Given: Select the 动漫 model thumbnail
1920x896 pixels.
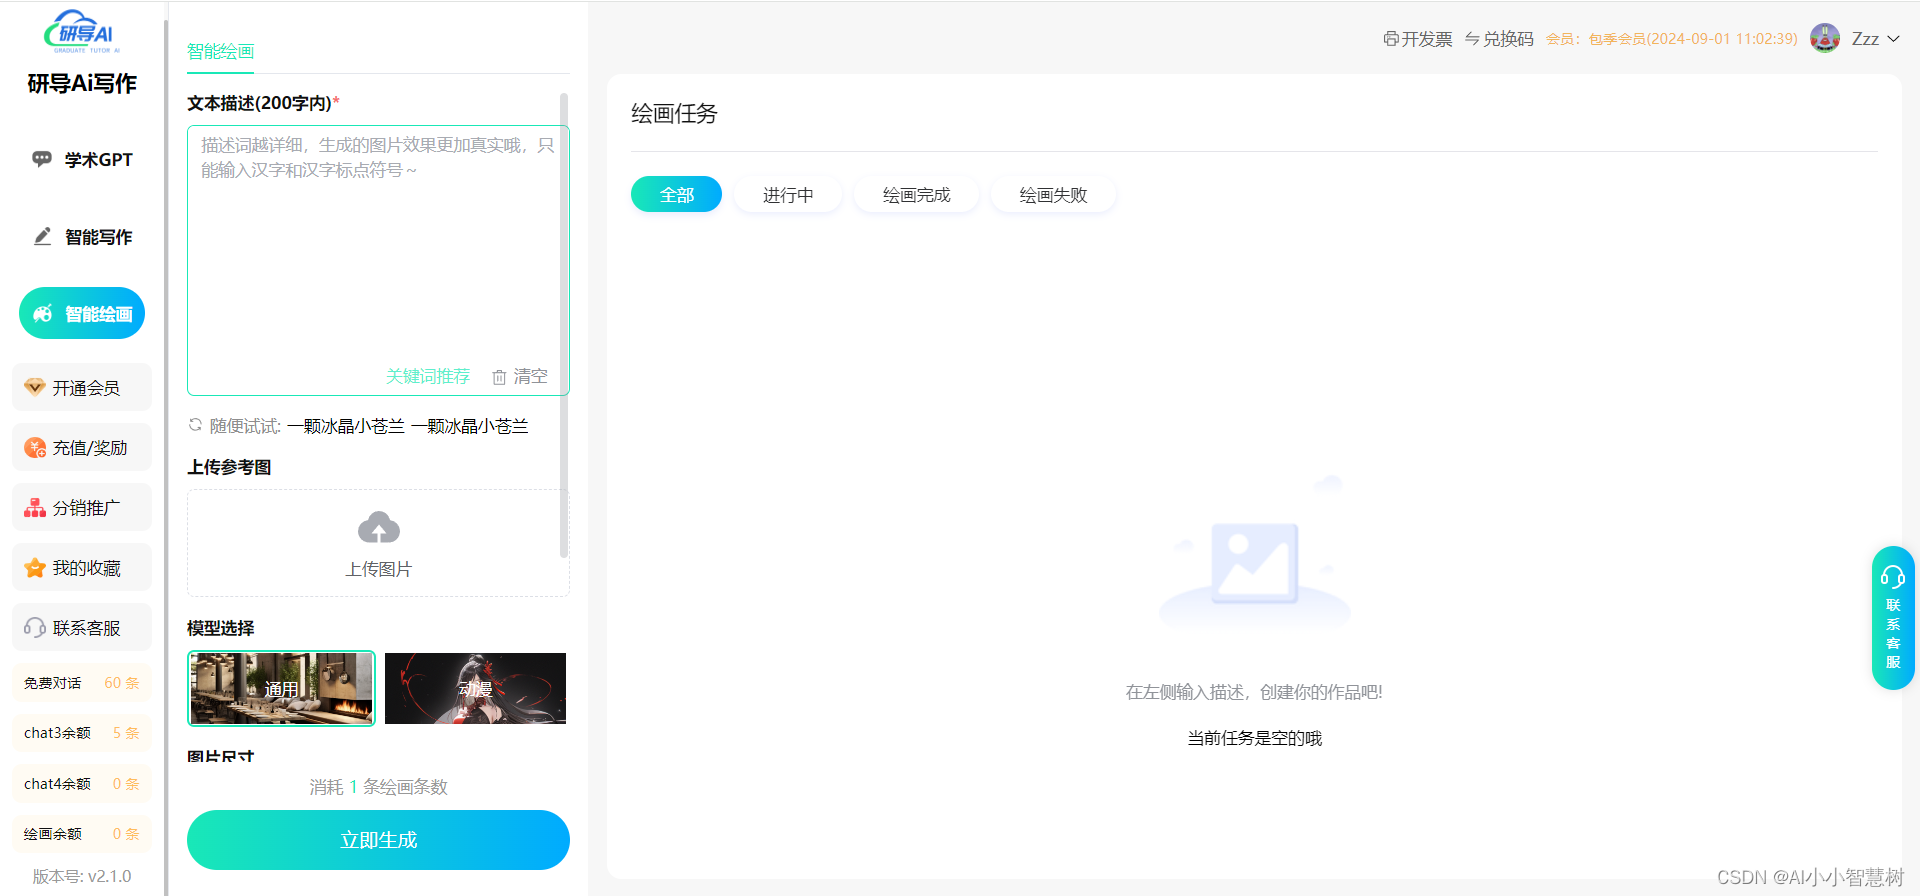Looking at the screenshot, I should pyautogui.click(x=476, y=688).
